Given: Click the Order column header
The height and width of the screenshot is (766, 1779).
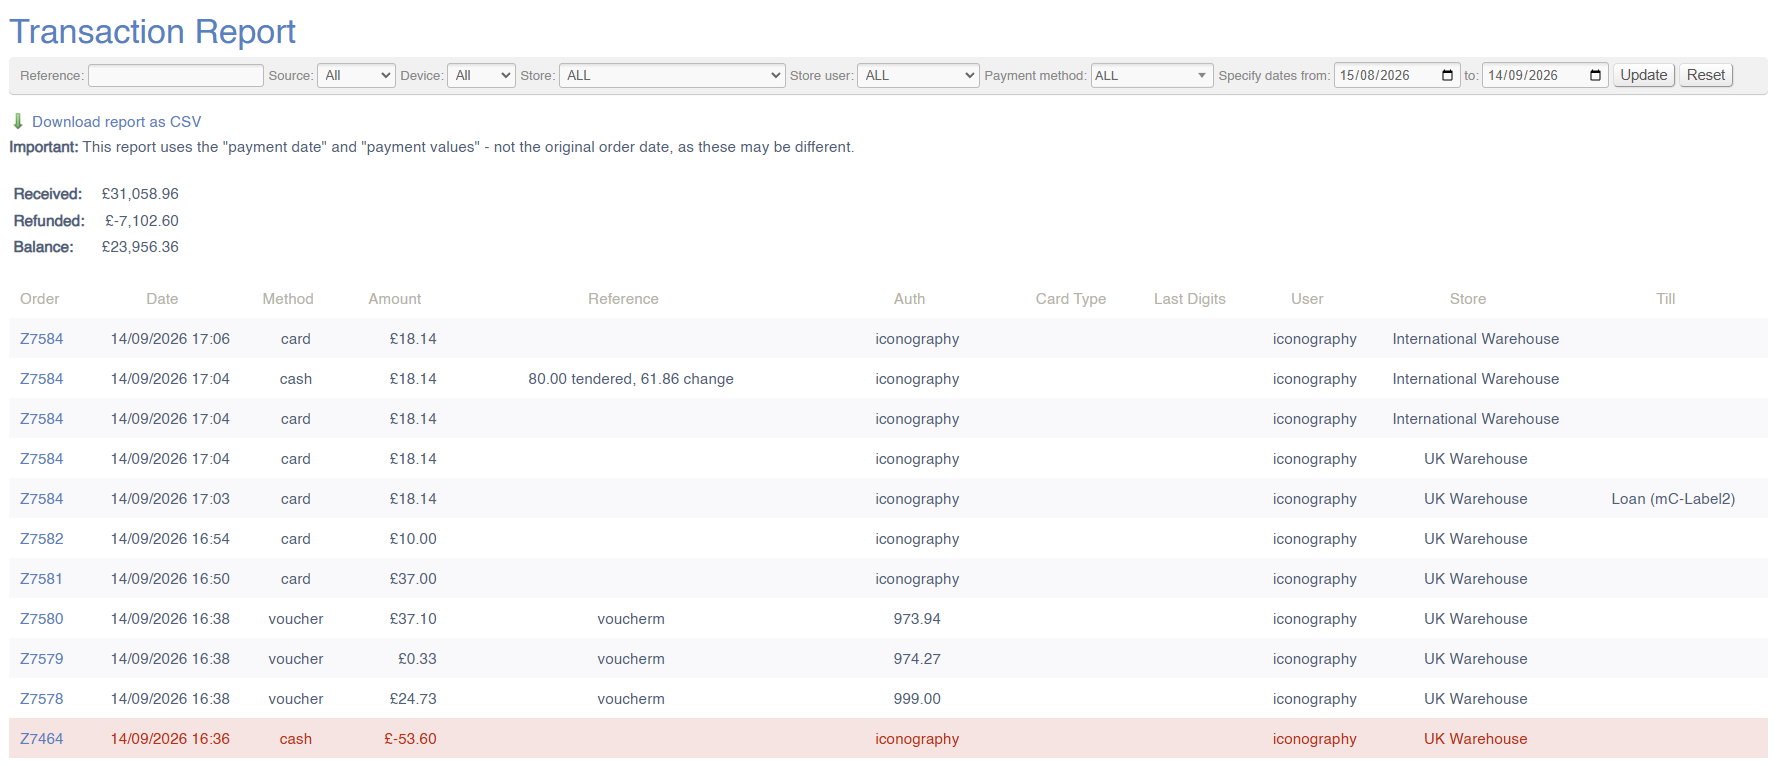Looking at the screenshot, I should [x=40, y=298].
